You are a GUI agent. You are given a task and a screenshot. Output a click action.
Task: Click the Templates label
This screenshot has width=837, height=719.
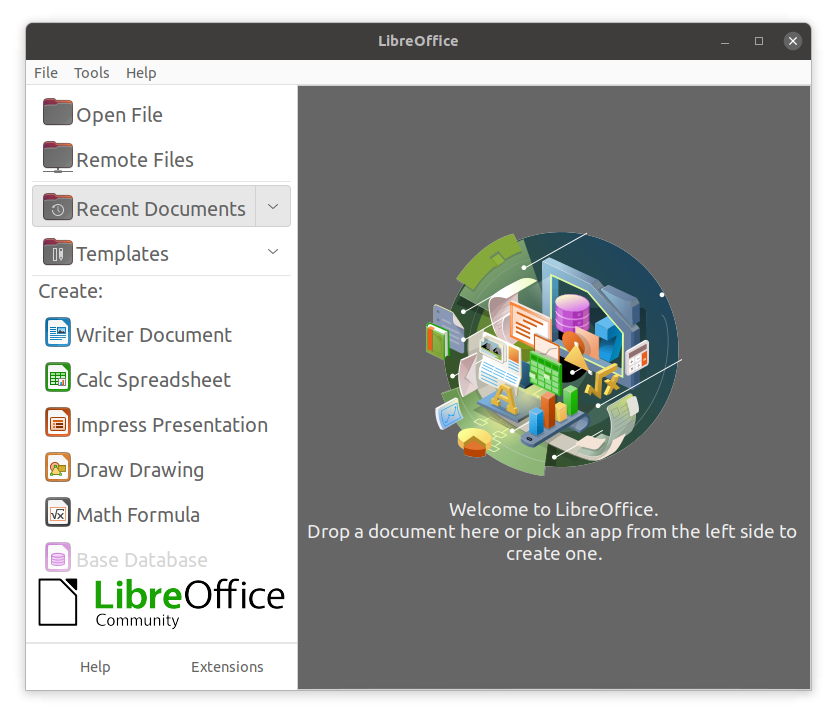pos(122,254)
